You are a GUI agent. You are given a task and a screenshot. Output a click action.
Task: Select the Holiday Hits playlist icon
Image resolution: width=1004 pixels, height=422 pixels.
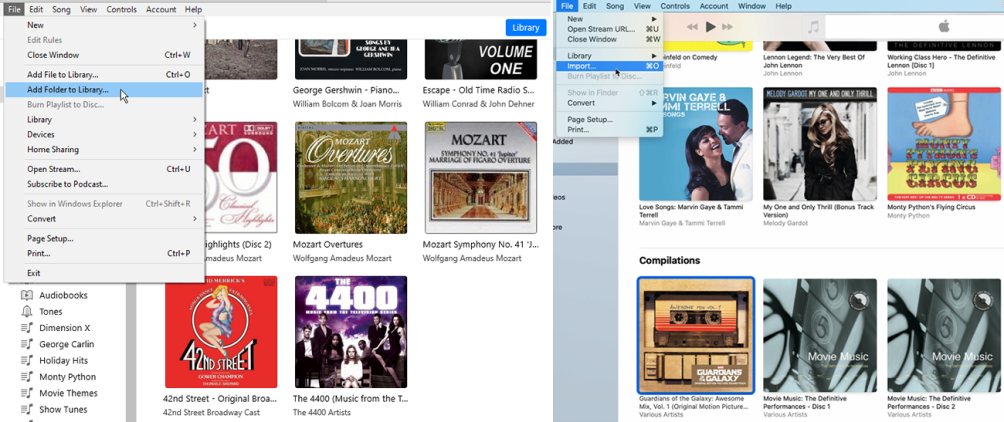(x=27, y=361)
